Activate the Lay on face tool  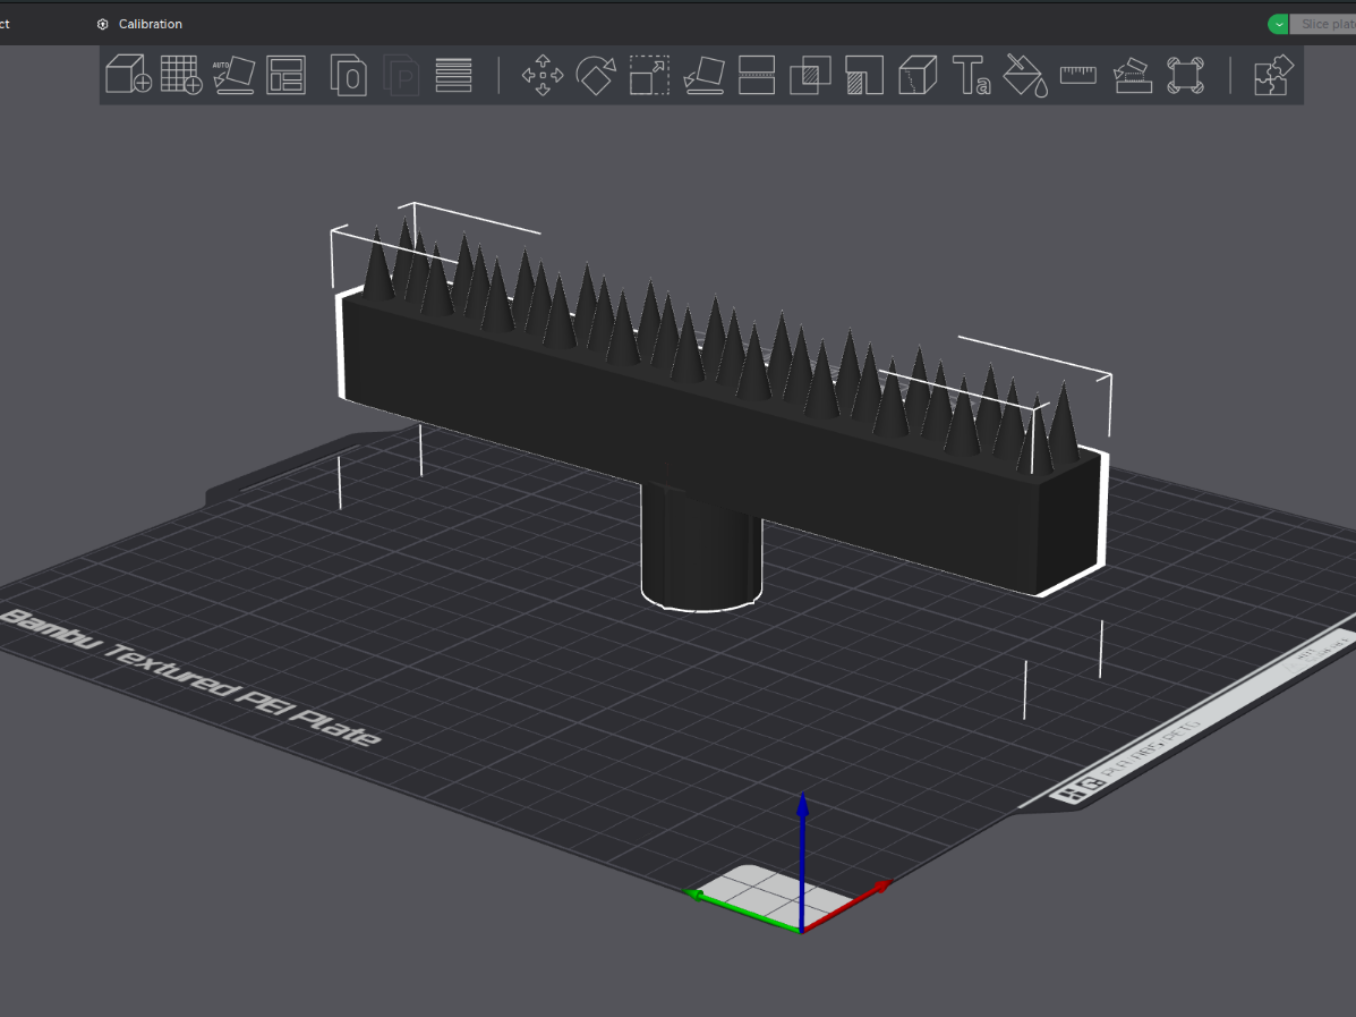click(x=703, y=75)
